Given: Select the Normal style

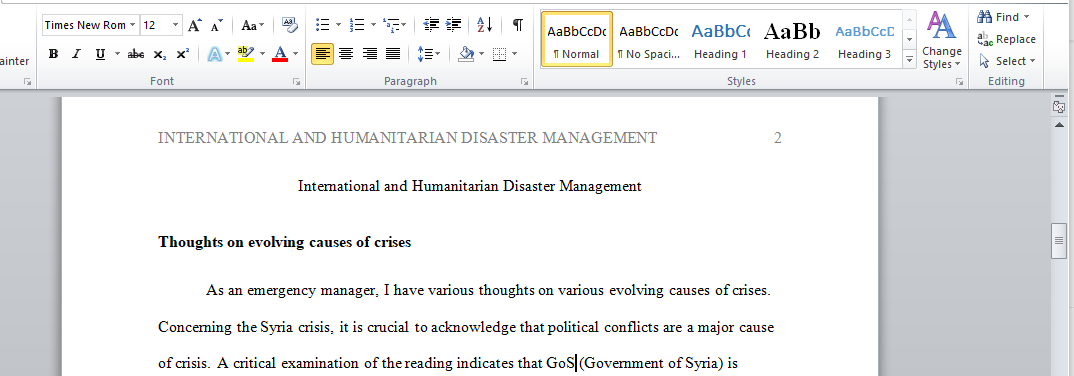Looking at the screenshot, I should [x=577, y=39].
